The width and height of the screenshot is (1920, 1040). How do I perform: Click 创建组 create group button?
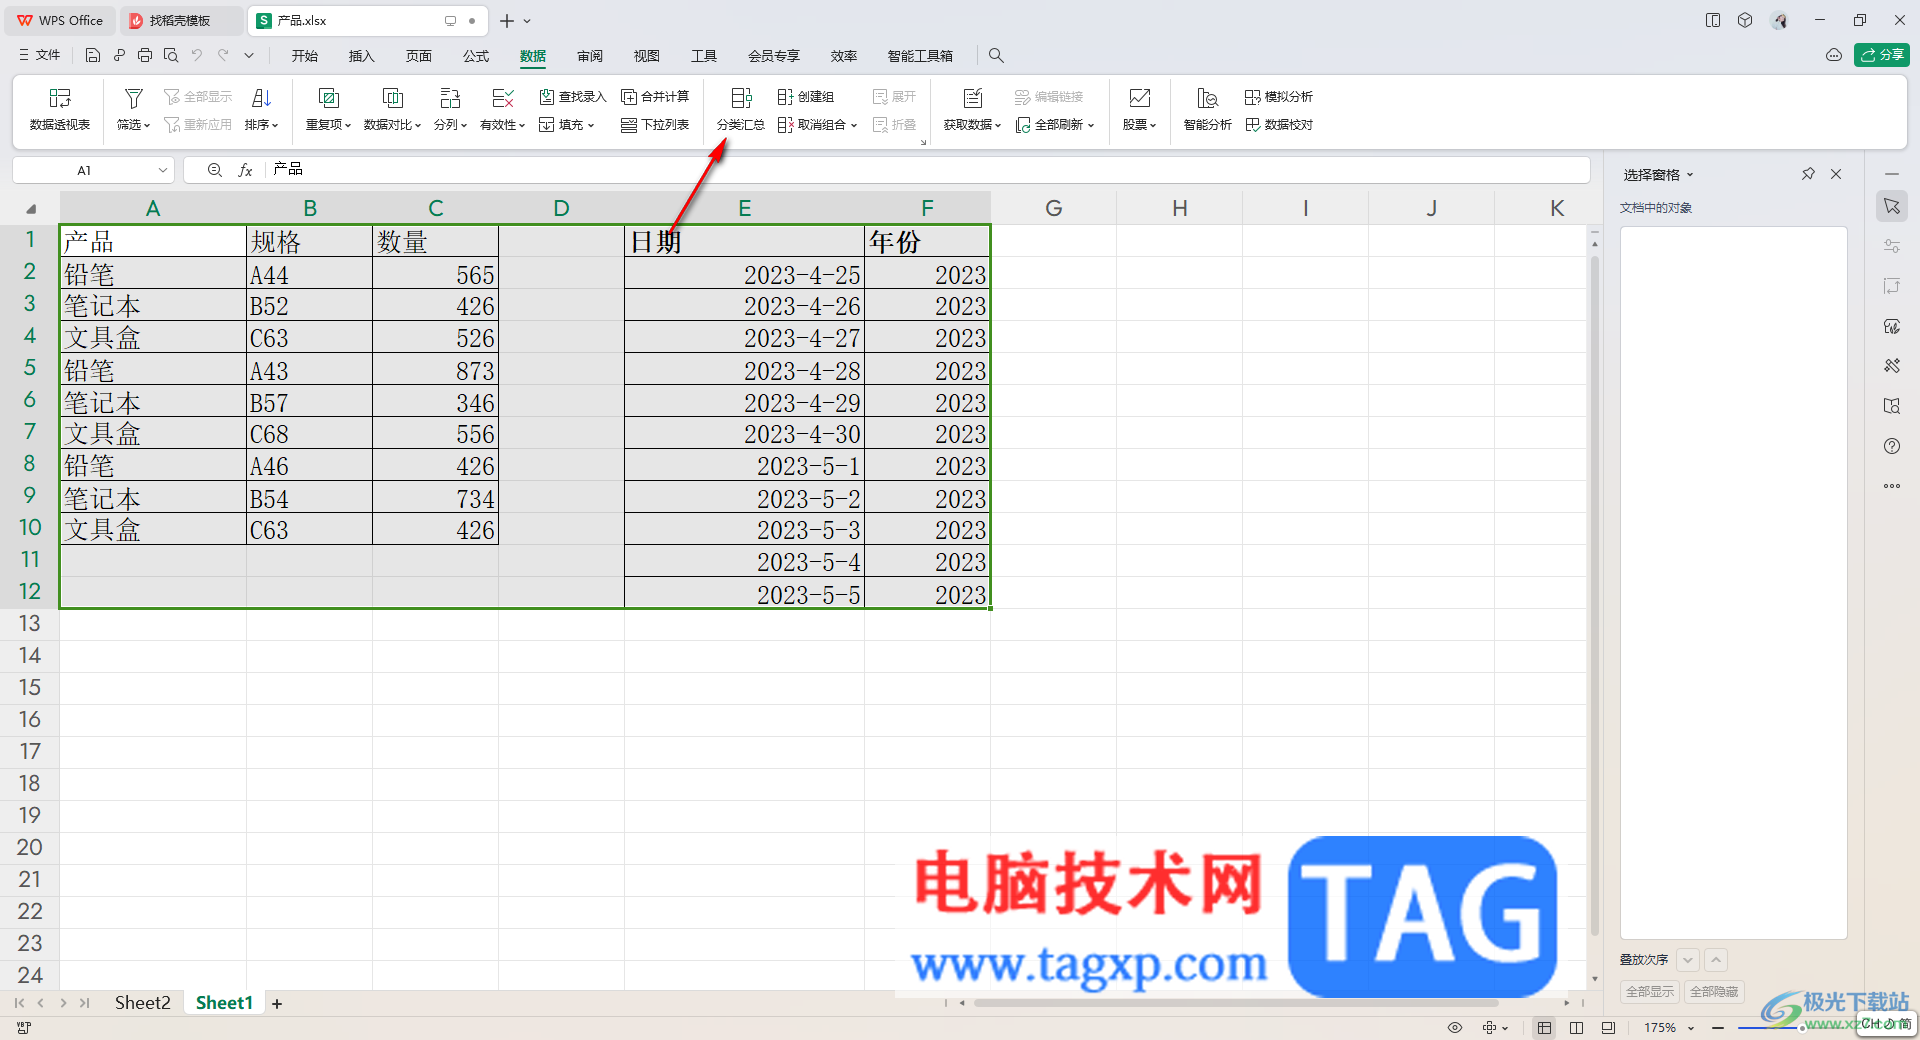(806, 97)
